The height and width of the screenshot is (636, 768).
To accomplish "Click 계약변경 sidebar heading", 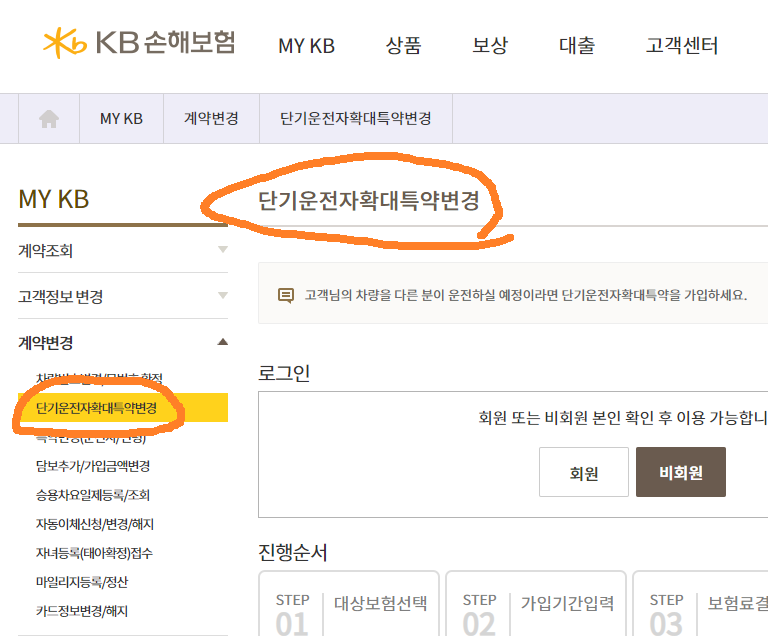I will click(46, 342).
